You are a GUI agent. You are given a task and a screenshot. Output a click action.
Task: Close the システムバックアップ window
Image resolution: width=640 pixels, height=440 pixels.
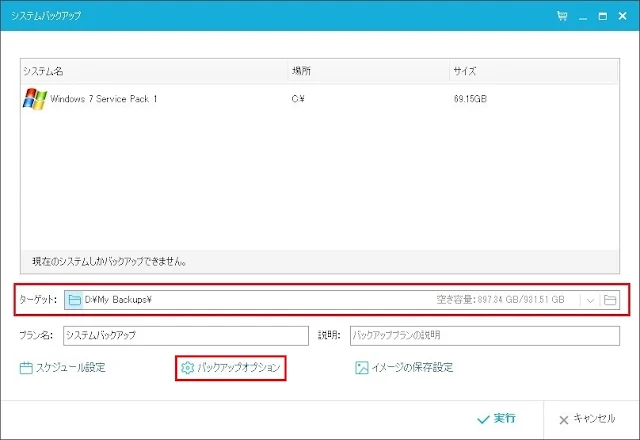[x=622, y=16]
